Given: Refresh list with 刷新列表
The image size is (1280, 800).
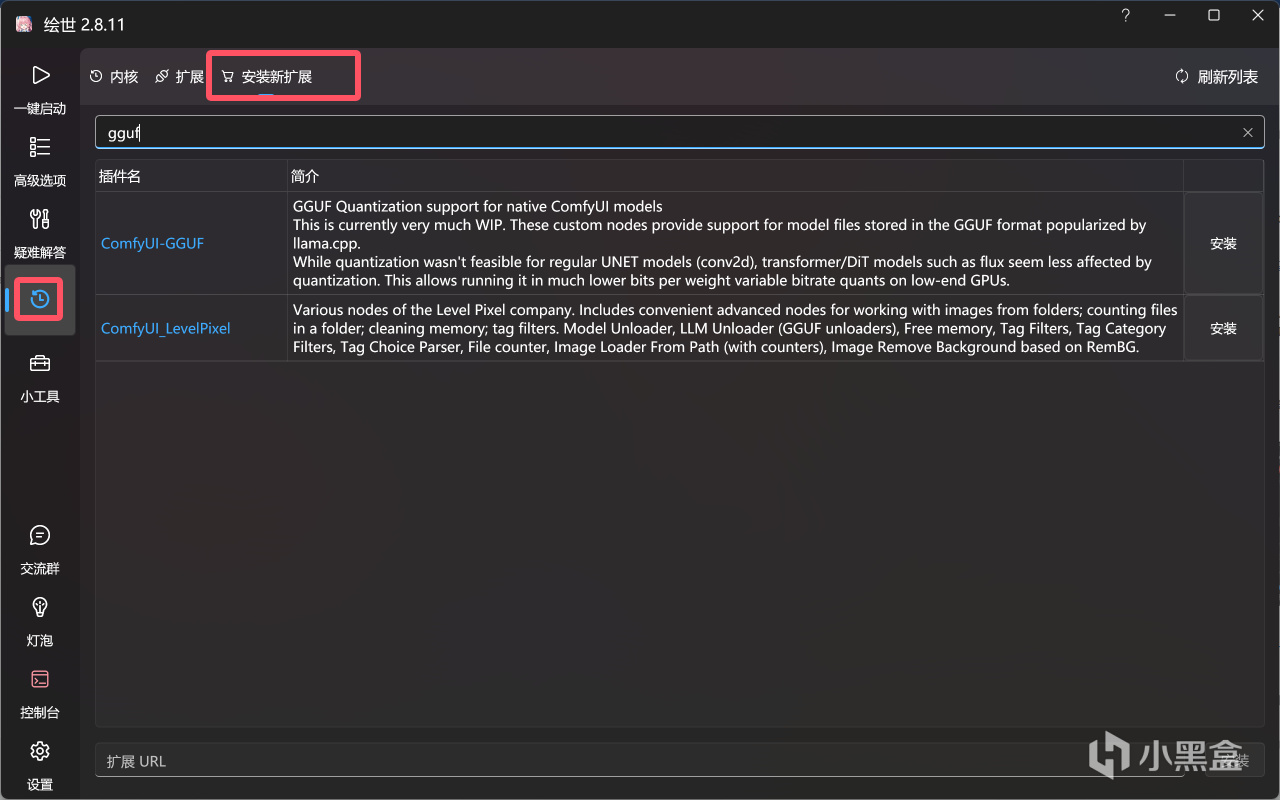Looking at the screenshot, I should [x=1217, y=77].
